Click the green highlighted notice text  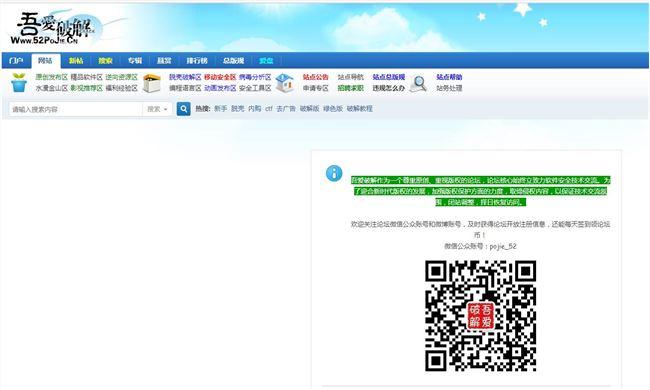(480, 191)
